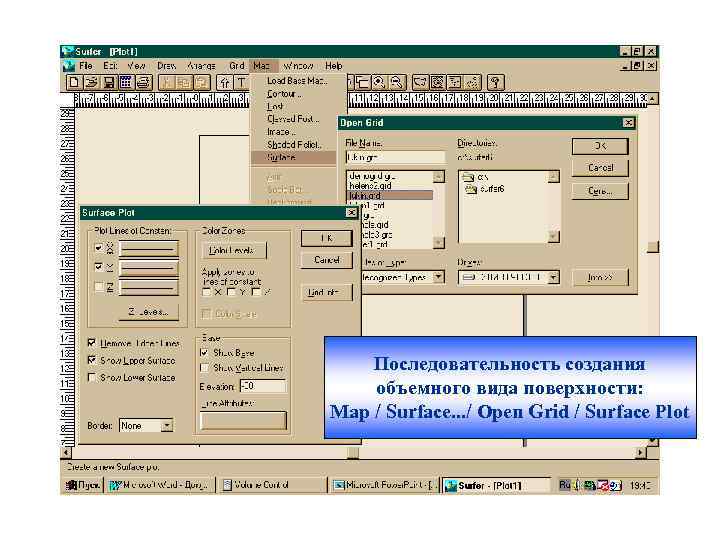Click the contour map toolbar icon
The width and height of the screenshot is (720, 540).
coord(420,83)
